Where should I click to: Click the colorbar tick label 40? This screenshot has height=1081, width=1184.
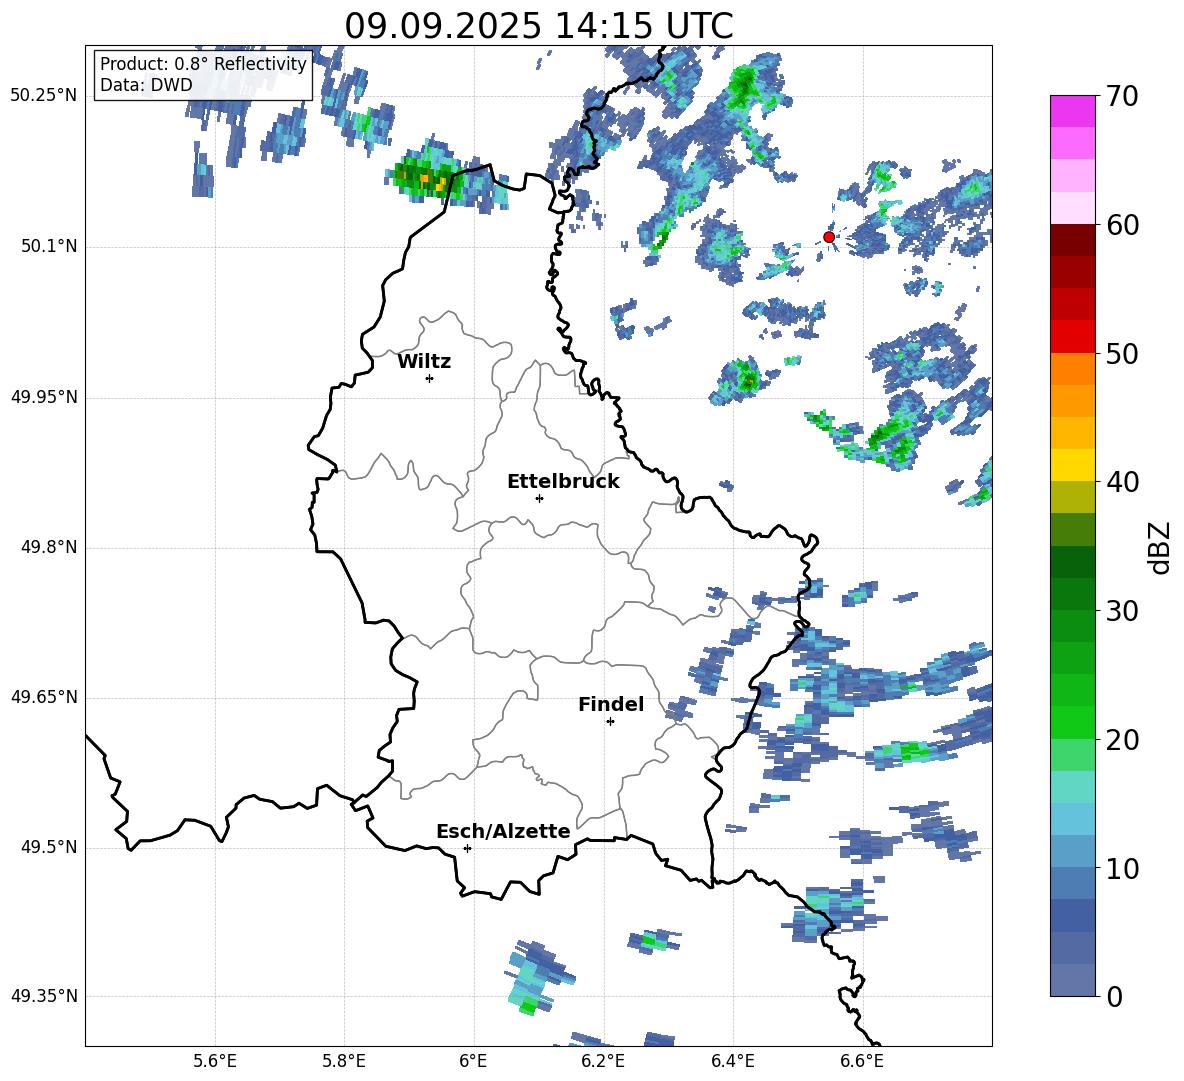1121,482
